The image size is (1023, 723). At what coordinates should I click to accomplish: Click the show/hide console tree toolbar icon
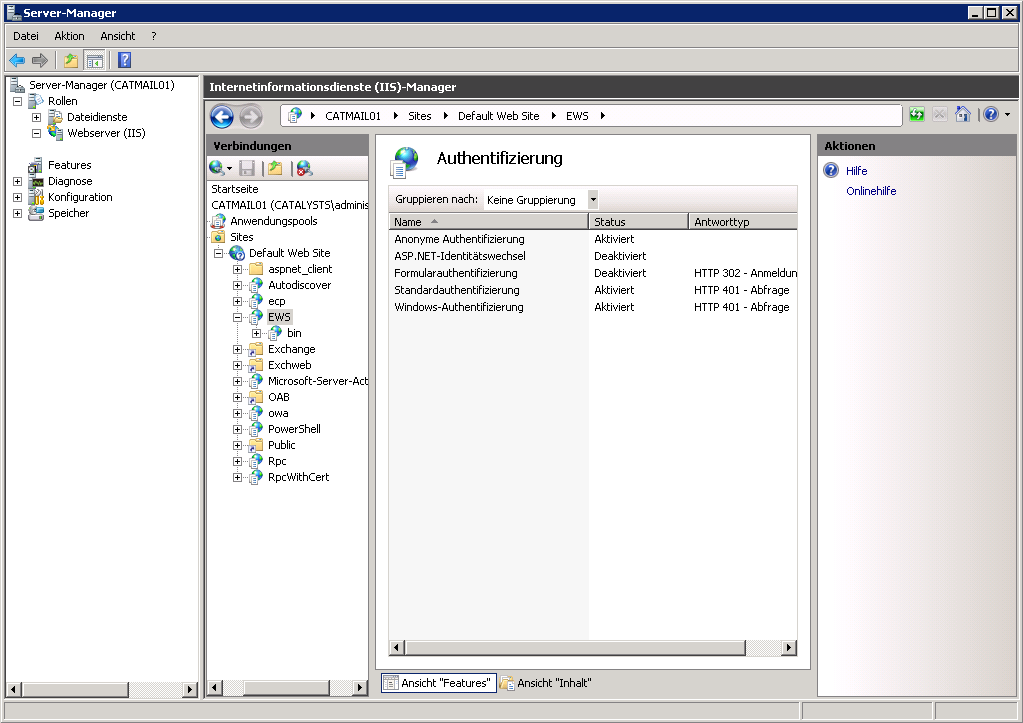[x=95, y=60]
